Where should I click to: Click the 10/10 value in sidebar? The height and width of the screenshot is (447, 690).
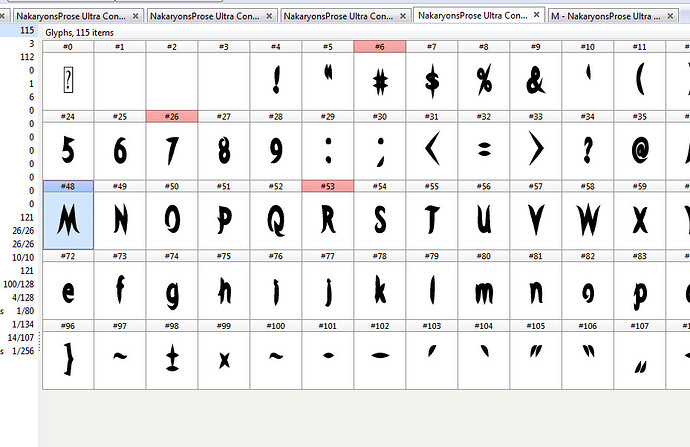[x=23, y=257]
